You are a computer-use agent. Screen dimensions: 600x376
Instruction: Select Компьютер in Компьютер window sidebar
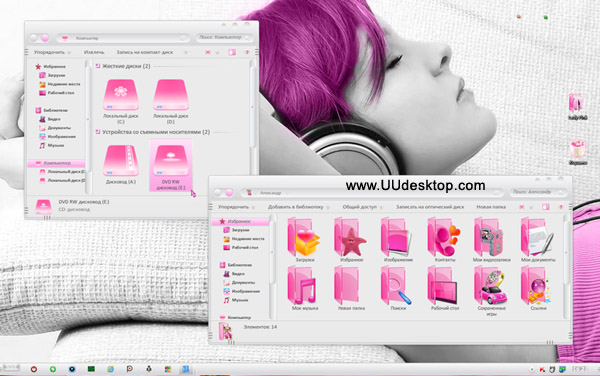[x=56, y=163]
